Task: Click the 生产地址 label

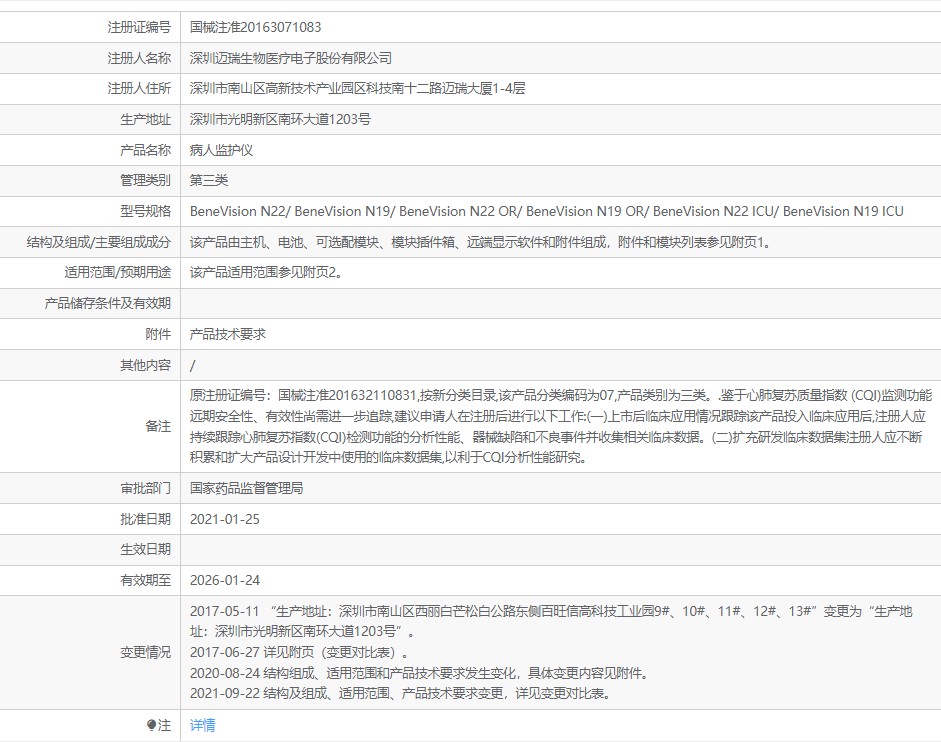Action: [145, 119]
